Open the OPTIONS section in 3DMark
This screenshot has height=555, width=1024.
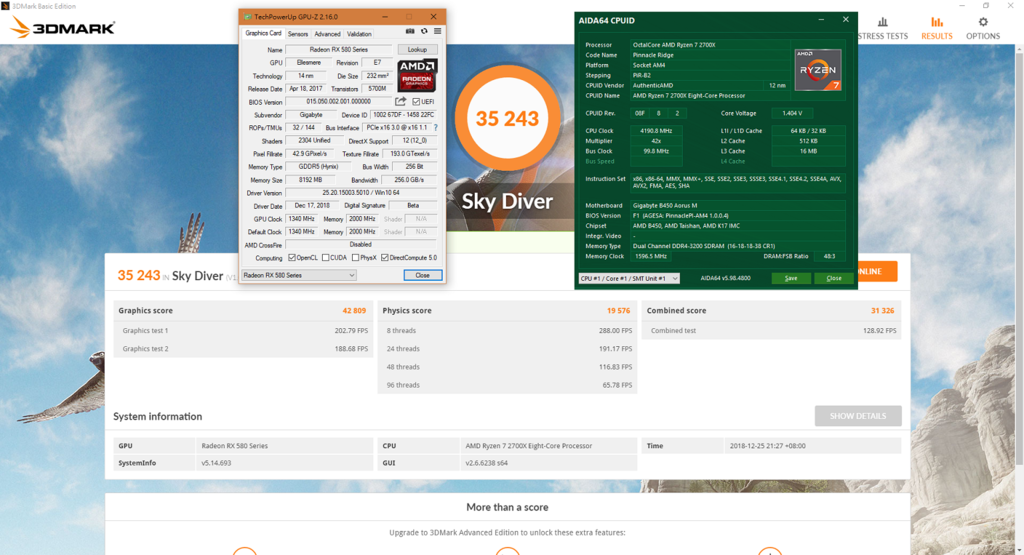[x=983, y=27]
